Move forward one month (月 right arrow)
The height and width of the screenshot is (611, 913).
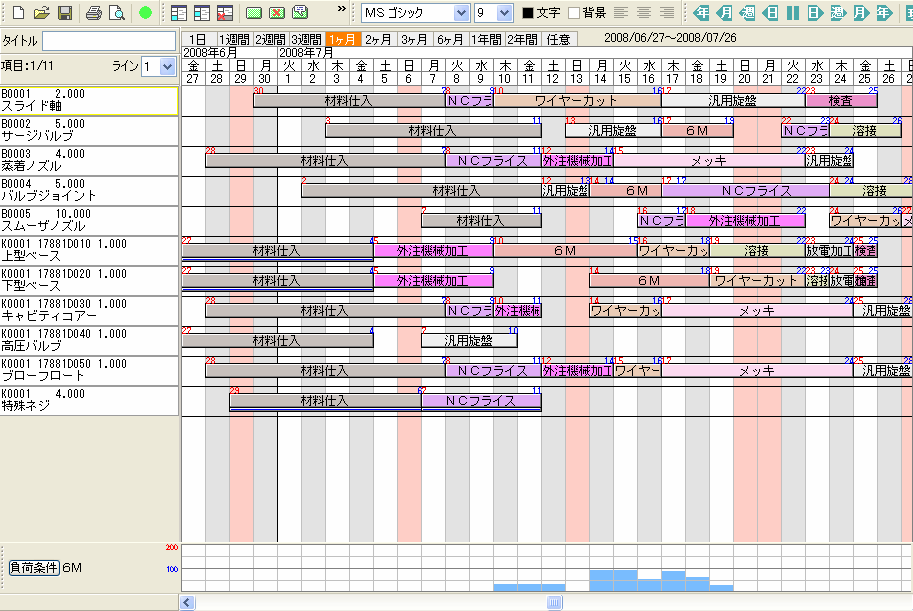tap(861, 12)
